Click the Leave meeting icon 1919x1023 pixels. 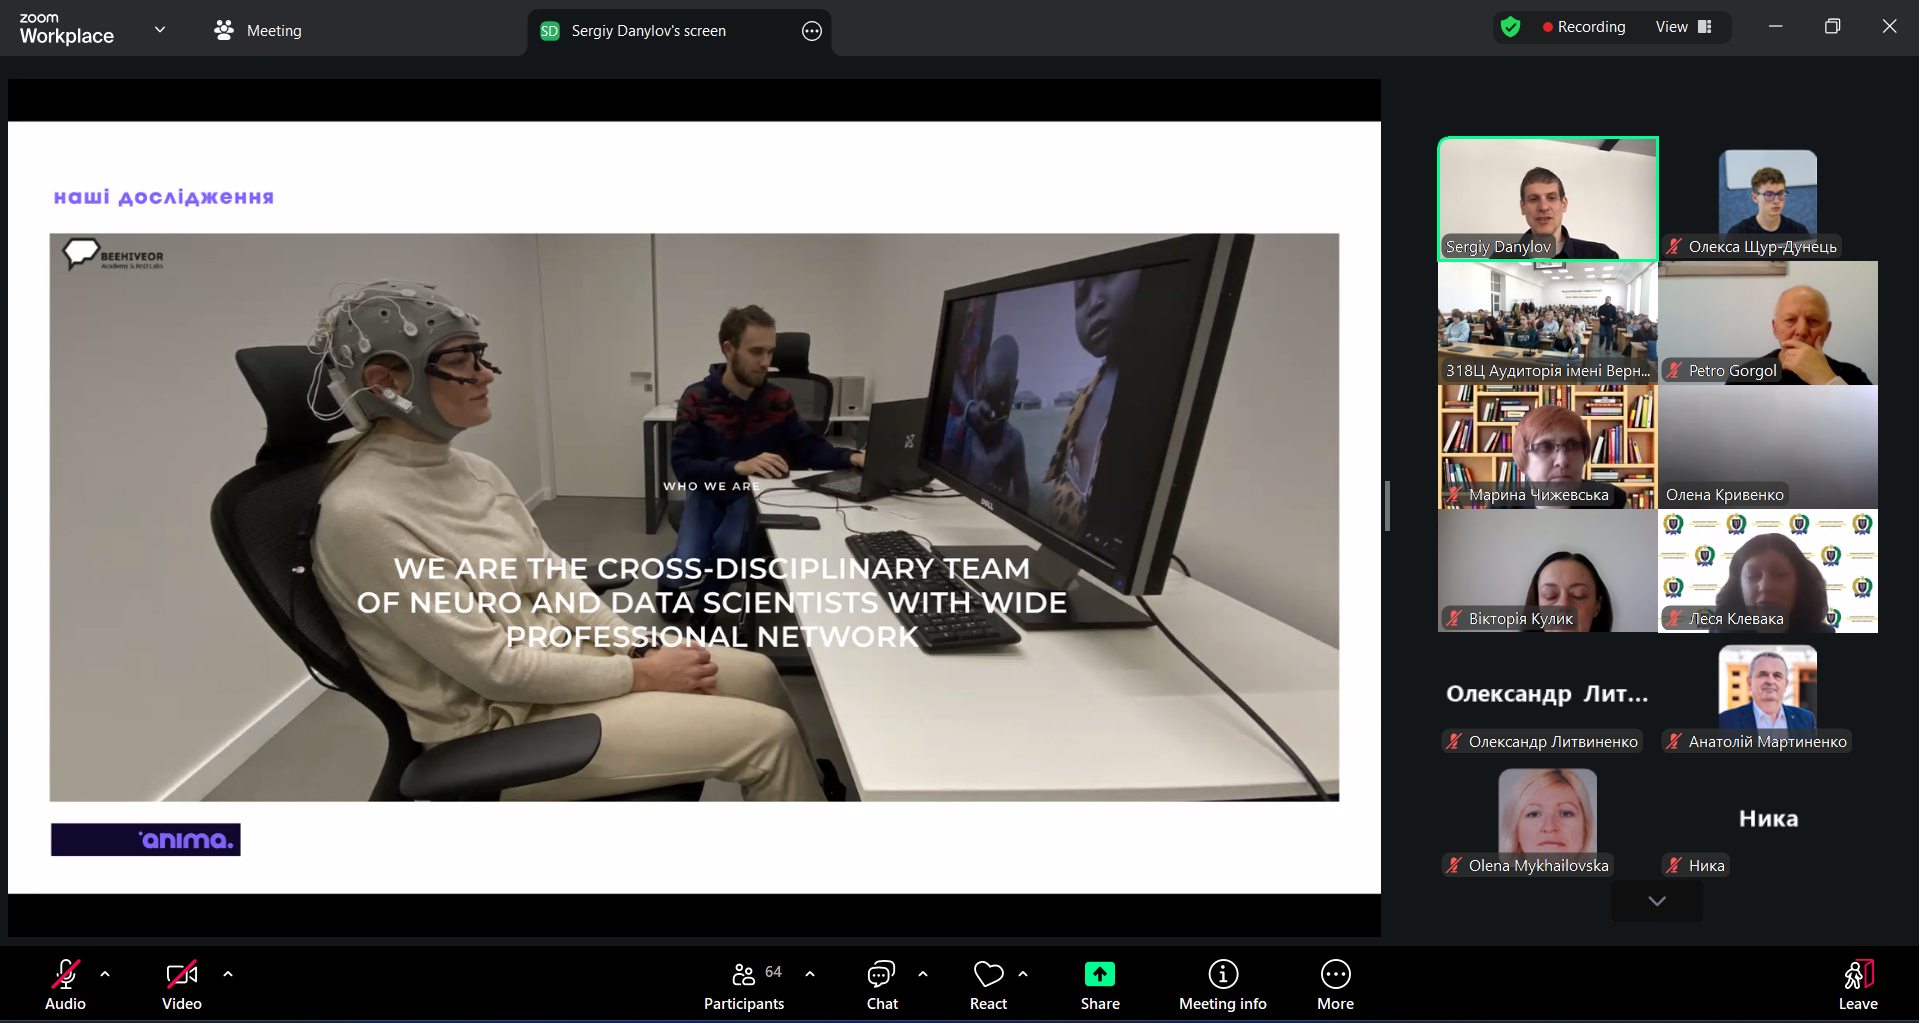[x=1857, y=975]
